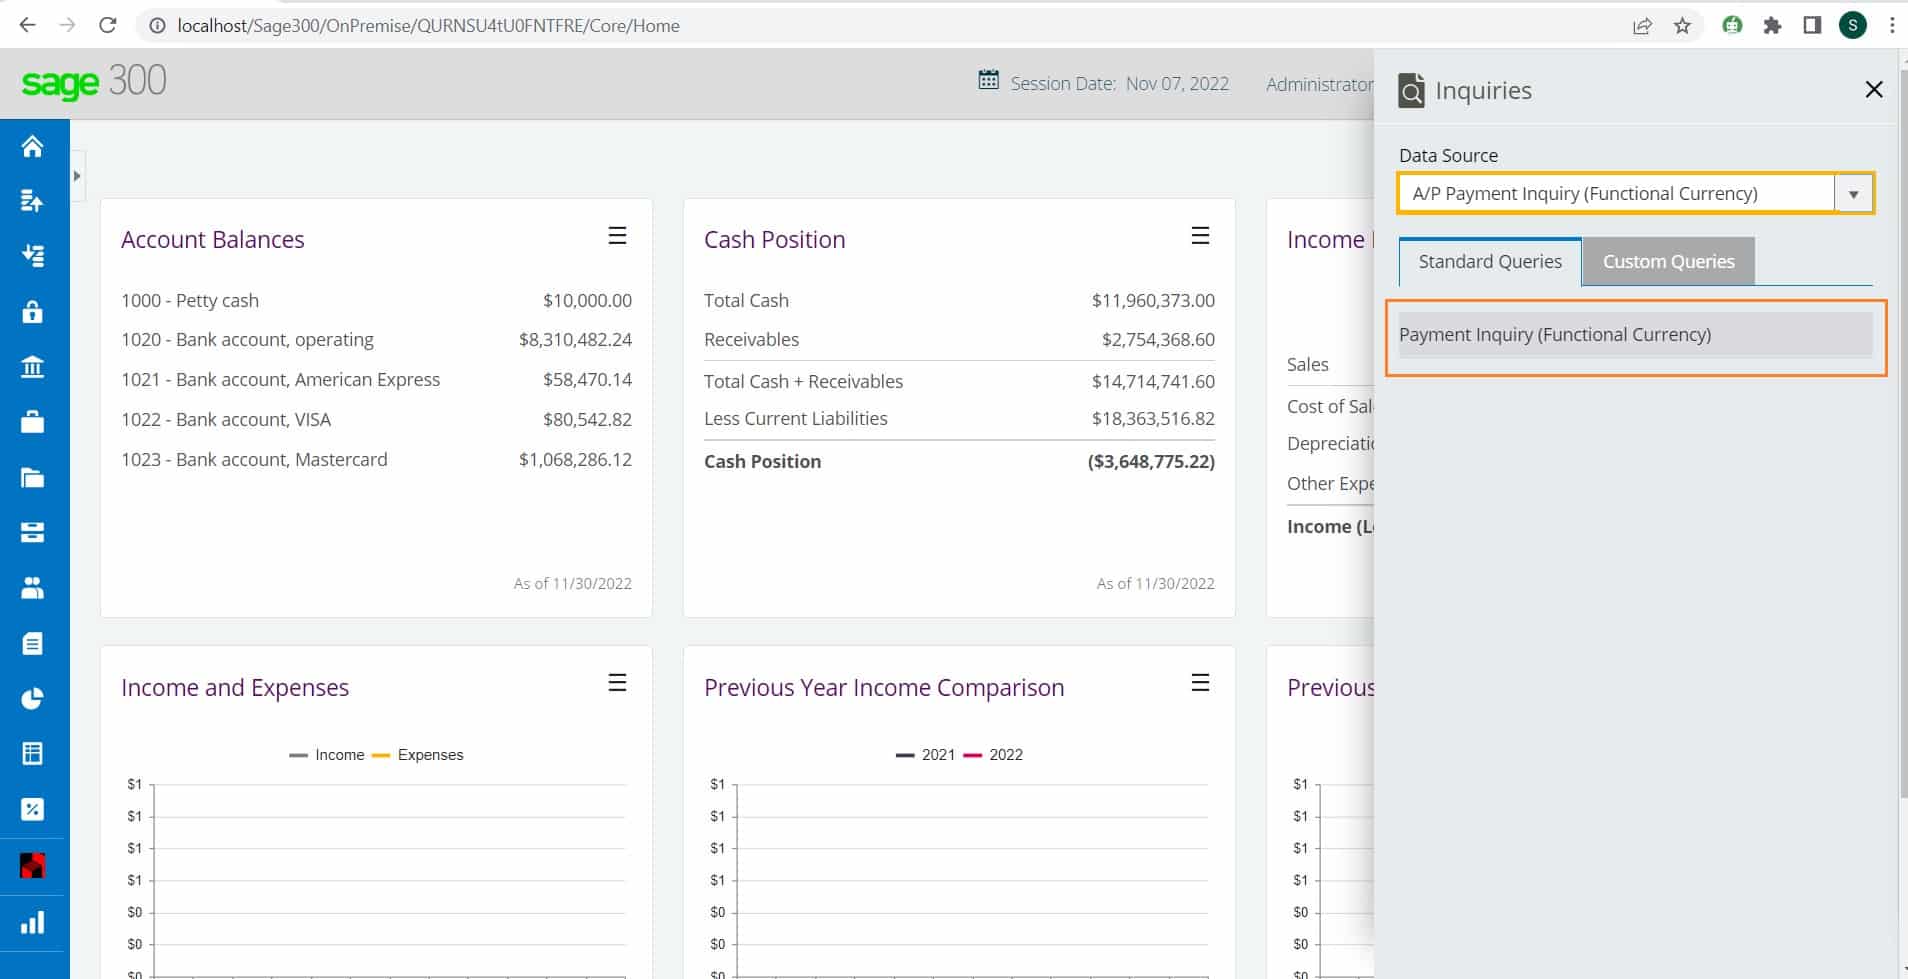The height and width of the screenshot is (979, 1908).
Task: Reload the browser page
Action: [x=108, y=25]
